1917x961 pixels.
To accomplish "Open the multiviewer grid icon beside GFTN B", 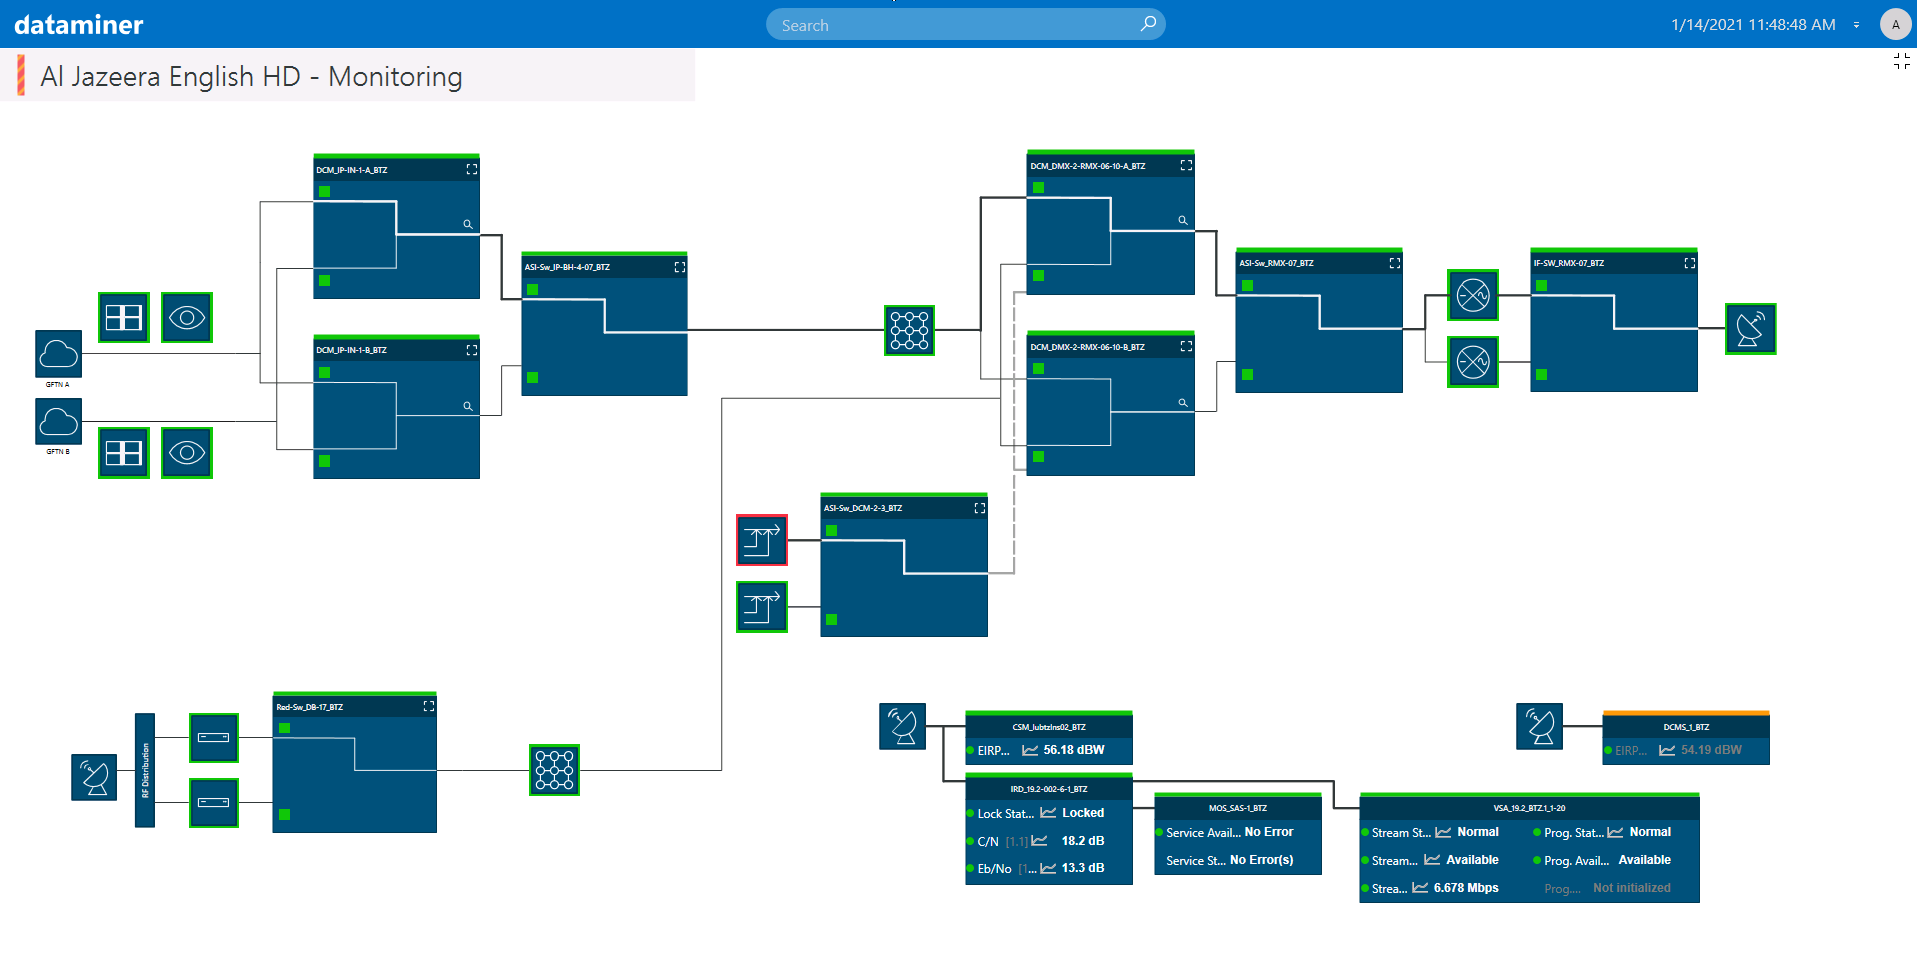I will (124, 453).
